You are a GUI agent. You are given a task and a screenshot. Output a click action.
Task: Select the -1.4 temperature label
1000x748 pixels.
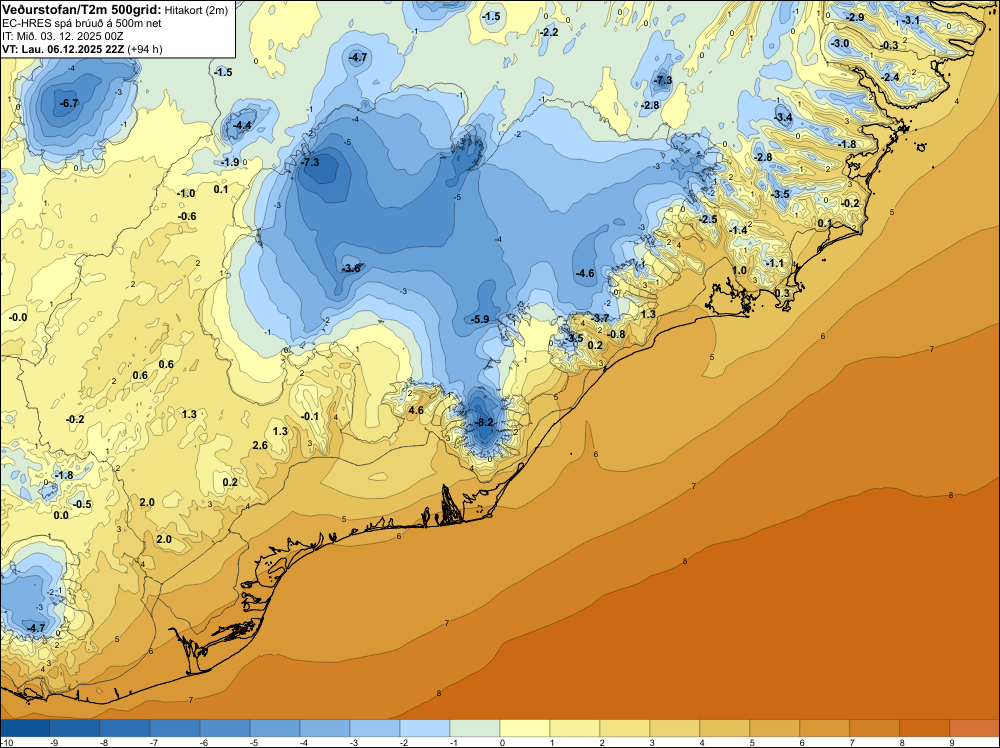(738, 230)
